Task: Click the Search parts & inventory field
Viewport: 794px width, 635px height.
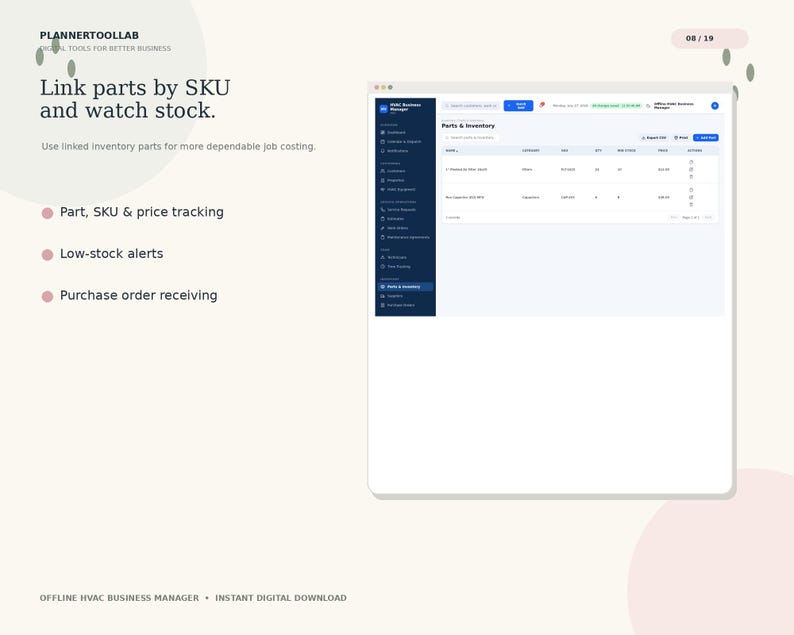Action: pos(470,138)
